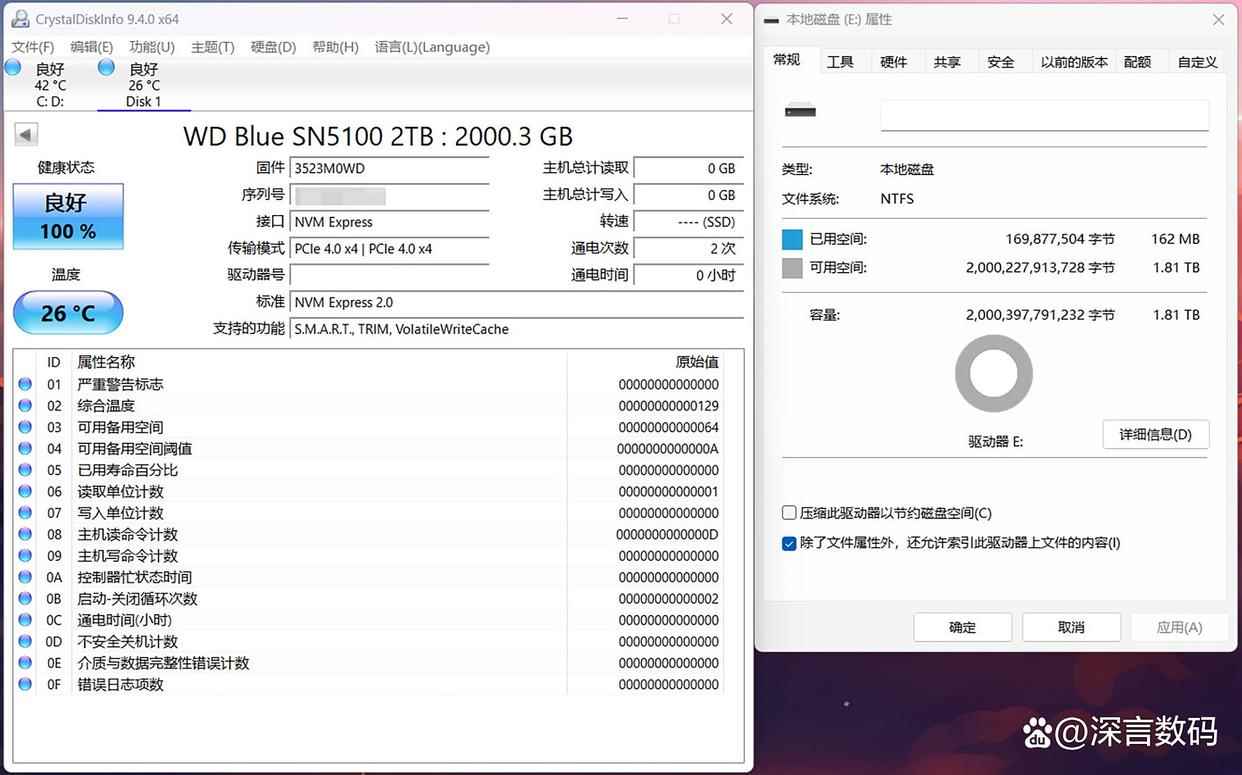Click the WD Blue SN5100 2TB disk title
Screen dimensions: 1242x775
(x=378, y=136)
